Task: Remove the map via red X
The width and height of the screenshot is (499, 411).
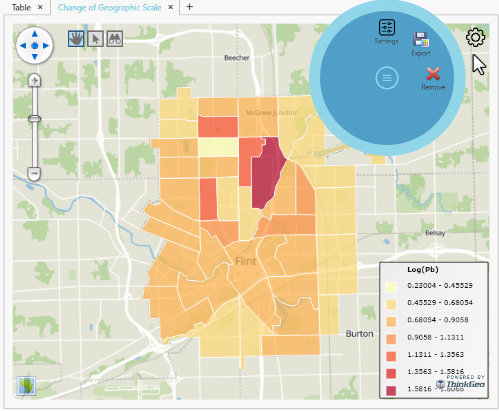Action: (433, 79)
